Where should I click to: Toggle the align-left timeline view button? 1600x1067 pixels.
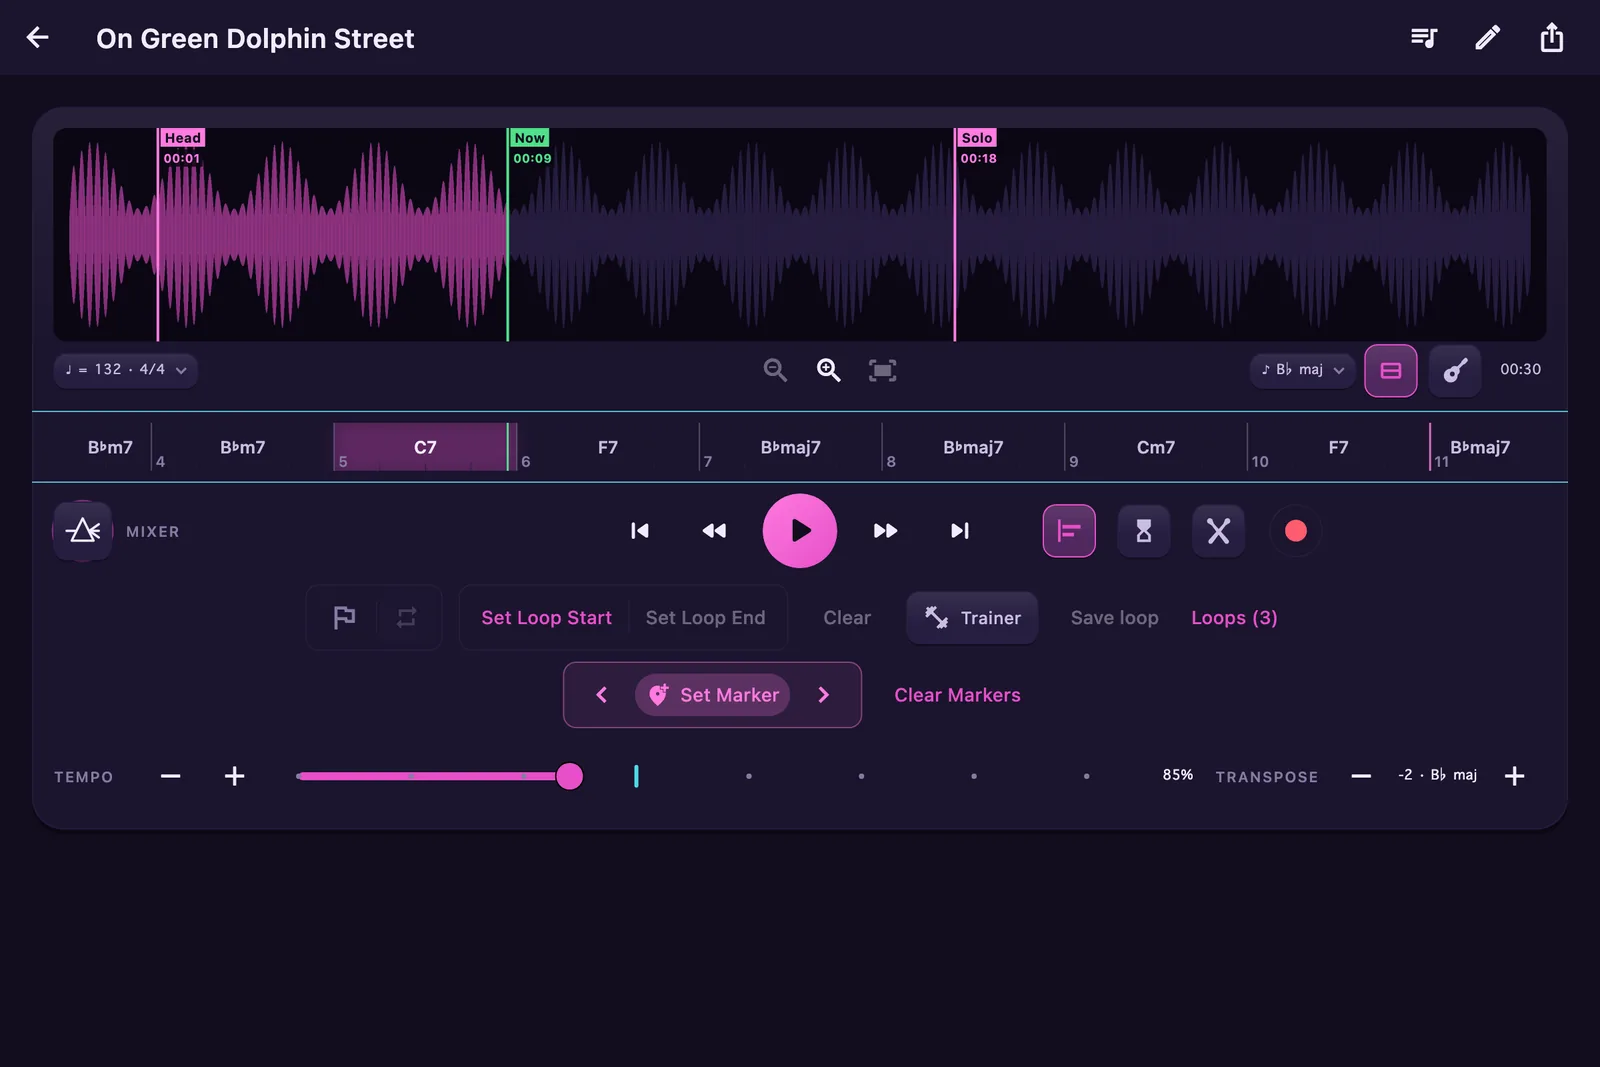pyautogui.click(x=1069, y=531)
